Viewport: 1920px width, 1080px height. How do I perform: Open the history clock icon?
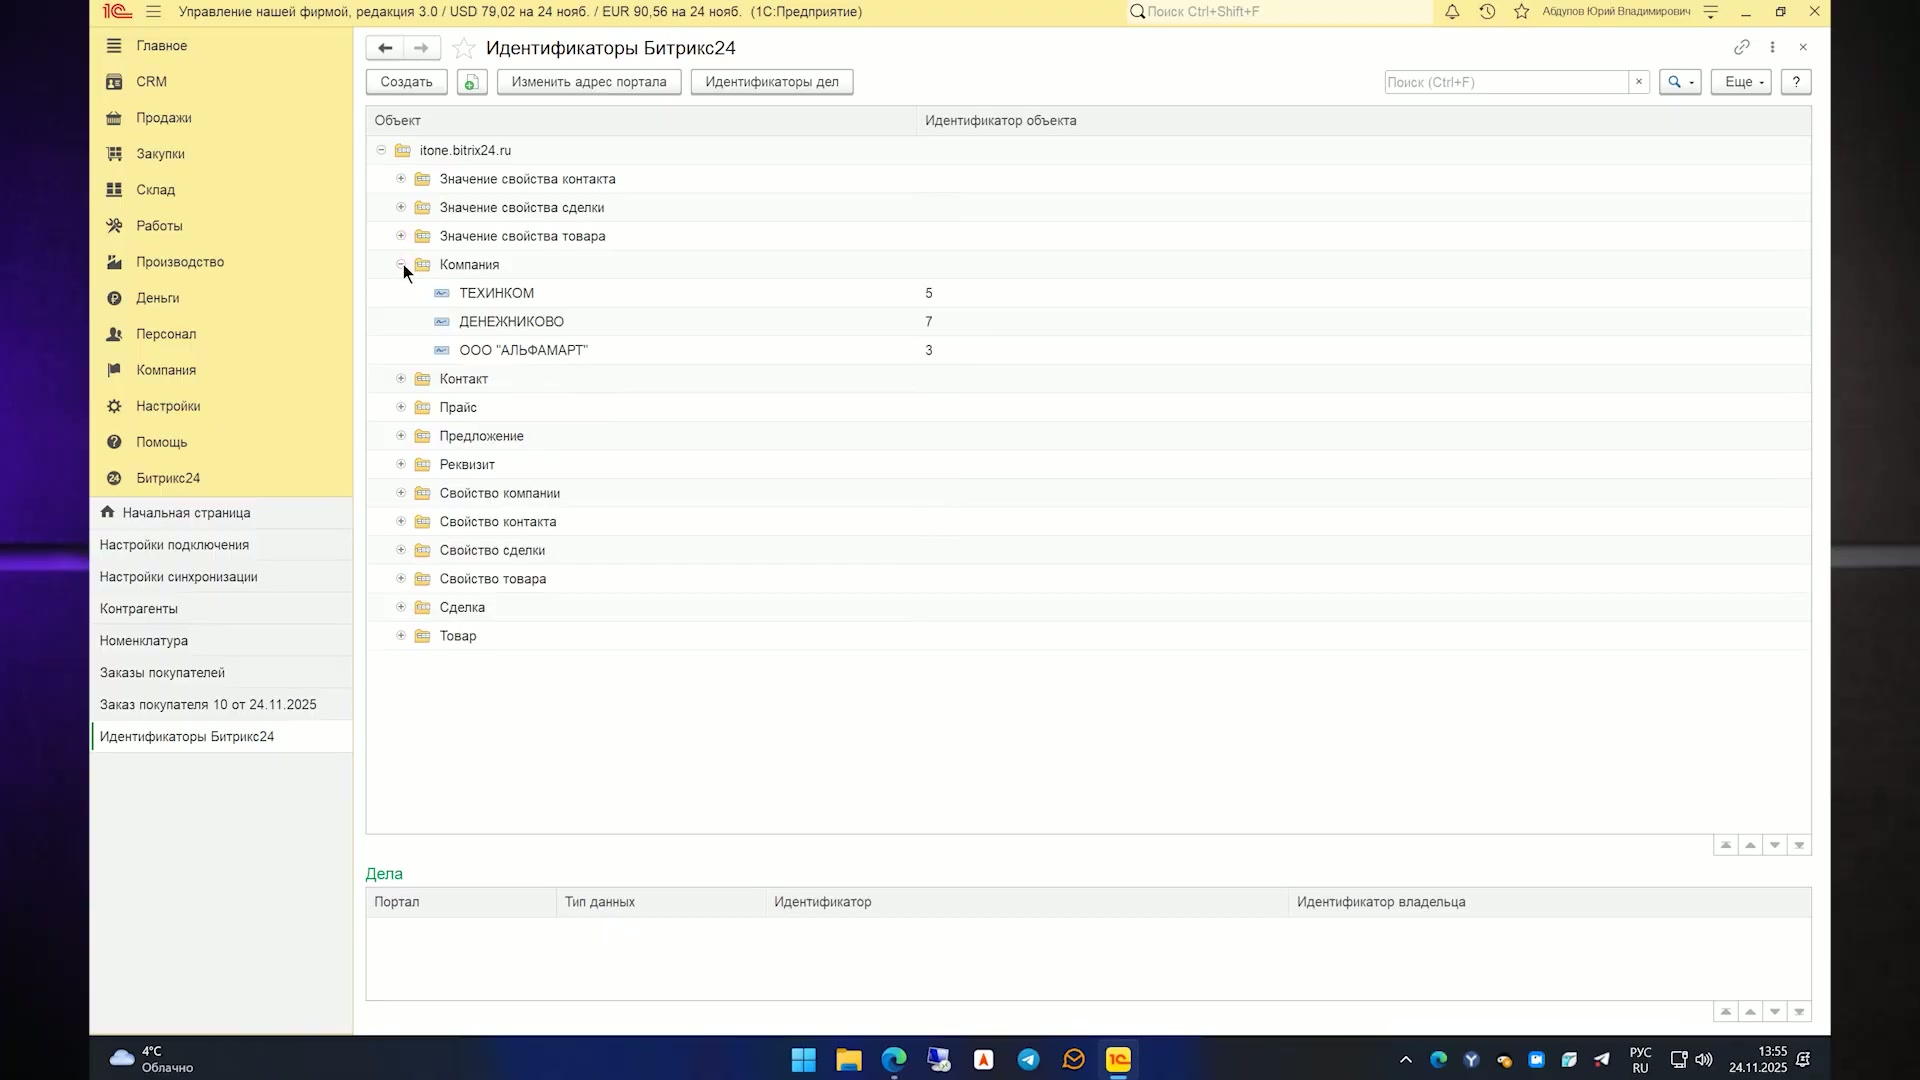[x=1487, y=12]
